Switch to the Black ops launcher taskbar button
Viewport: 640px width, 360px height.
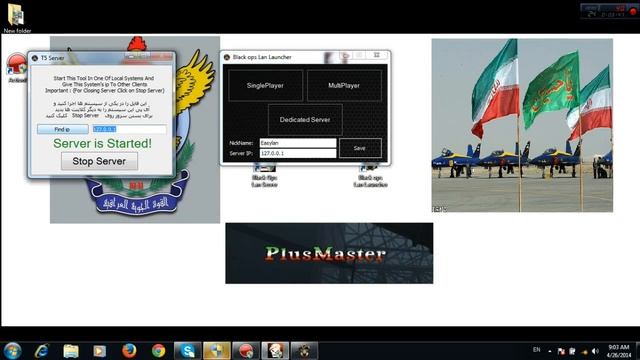[x=304, y=351]
